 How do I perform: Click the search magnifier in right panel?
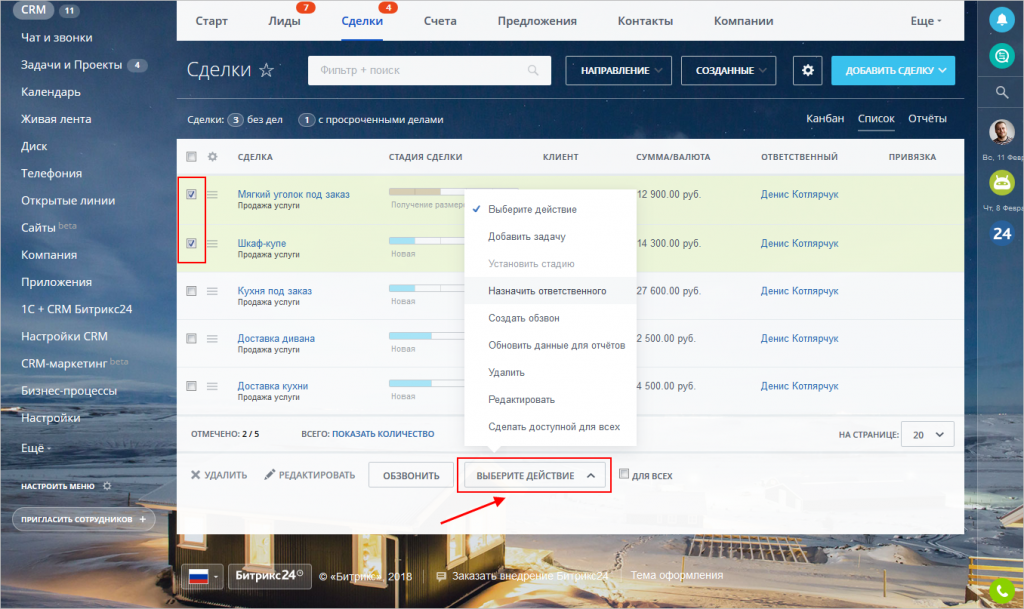pyautogui.click(x=1002, y=93)
